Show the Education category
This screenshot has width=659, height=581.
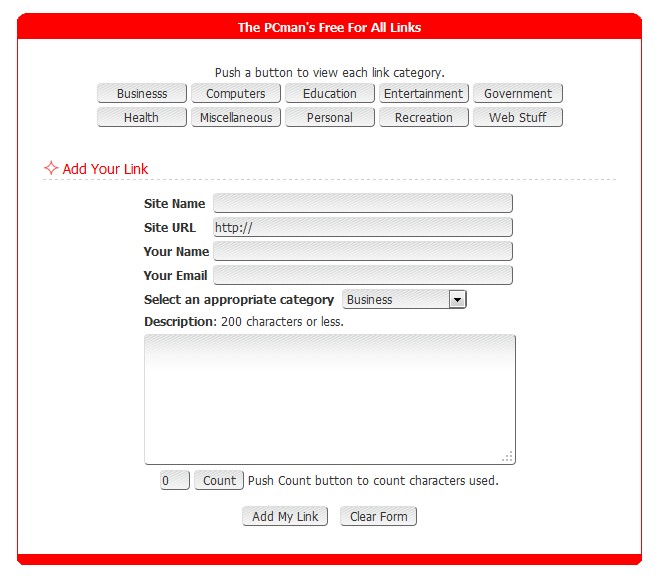click(x=330, y=93)
